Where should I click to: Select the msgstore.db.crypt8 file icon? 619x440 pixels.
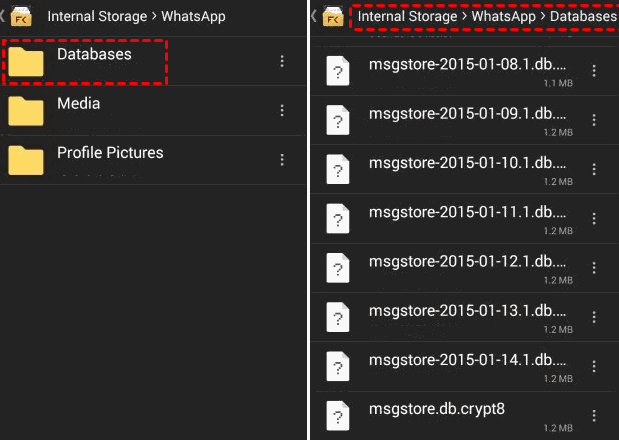click(x=340, y=413)
